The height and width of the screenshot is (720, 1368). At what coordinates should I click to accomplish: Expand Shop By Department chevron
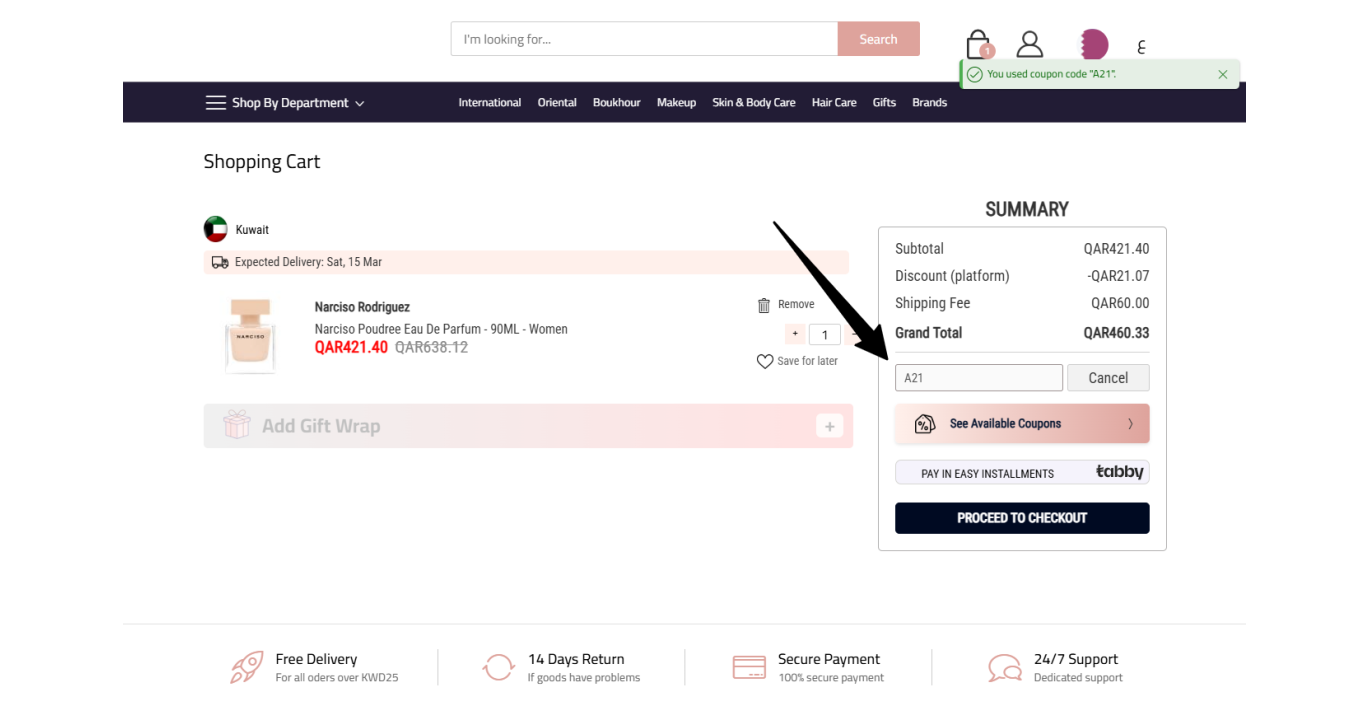360,103
